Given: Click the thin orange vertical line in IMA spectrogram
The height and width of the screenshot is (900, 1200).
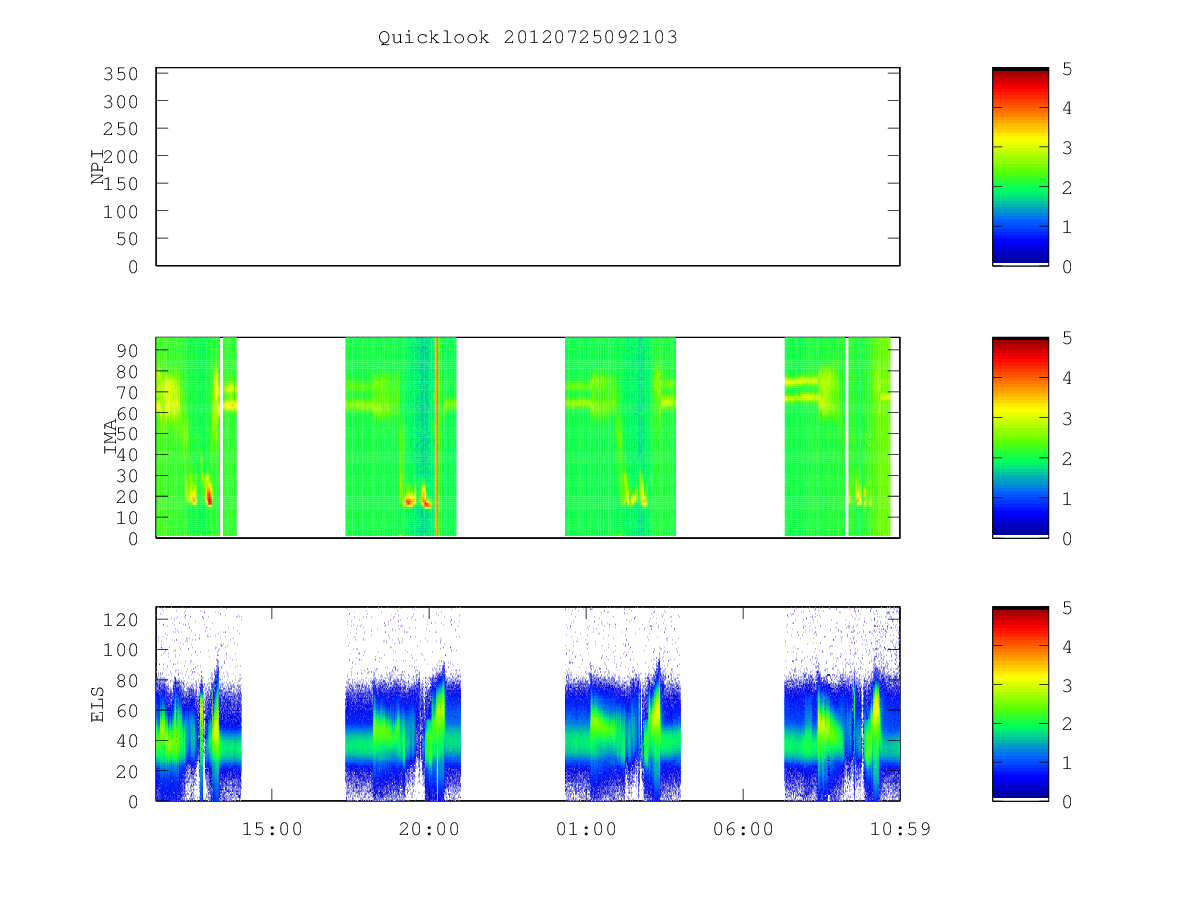Looking at the screenshot, I should pyautogui.click(x=437, y=437).
